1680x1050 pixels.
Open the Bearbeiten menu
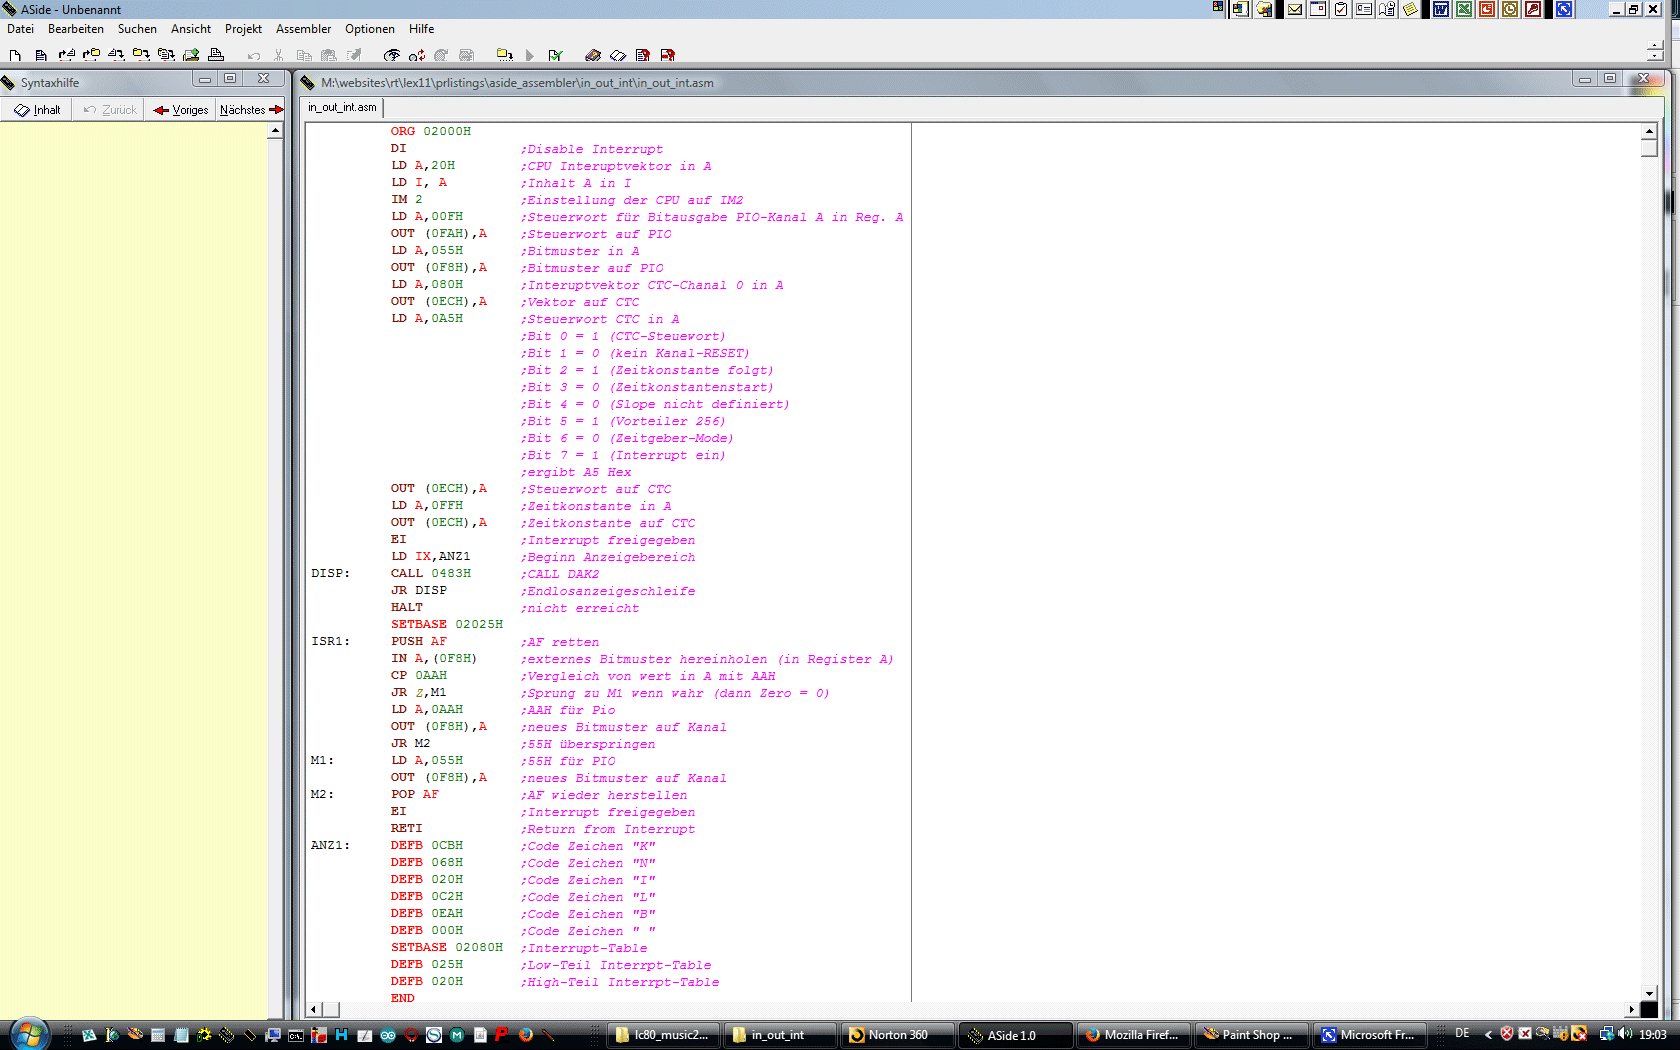pos(76,29)
